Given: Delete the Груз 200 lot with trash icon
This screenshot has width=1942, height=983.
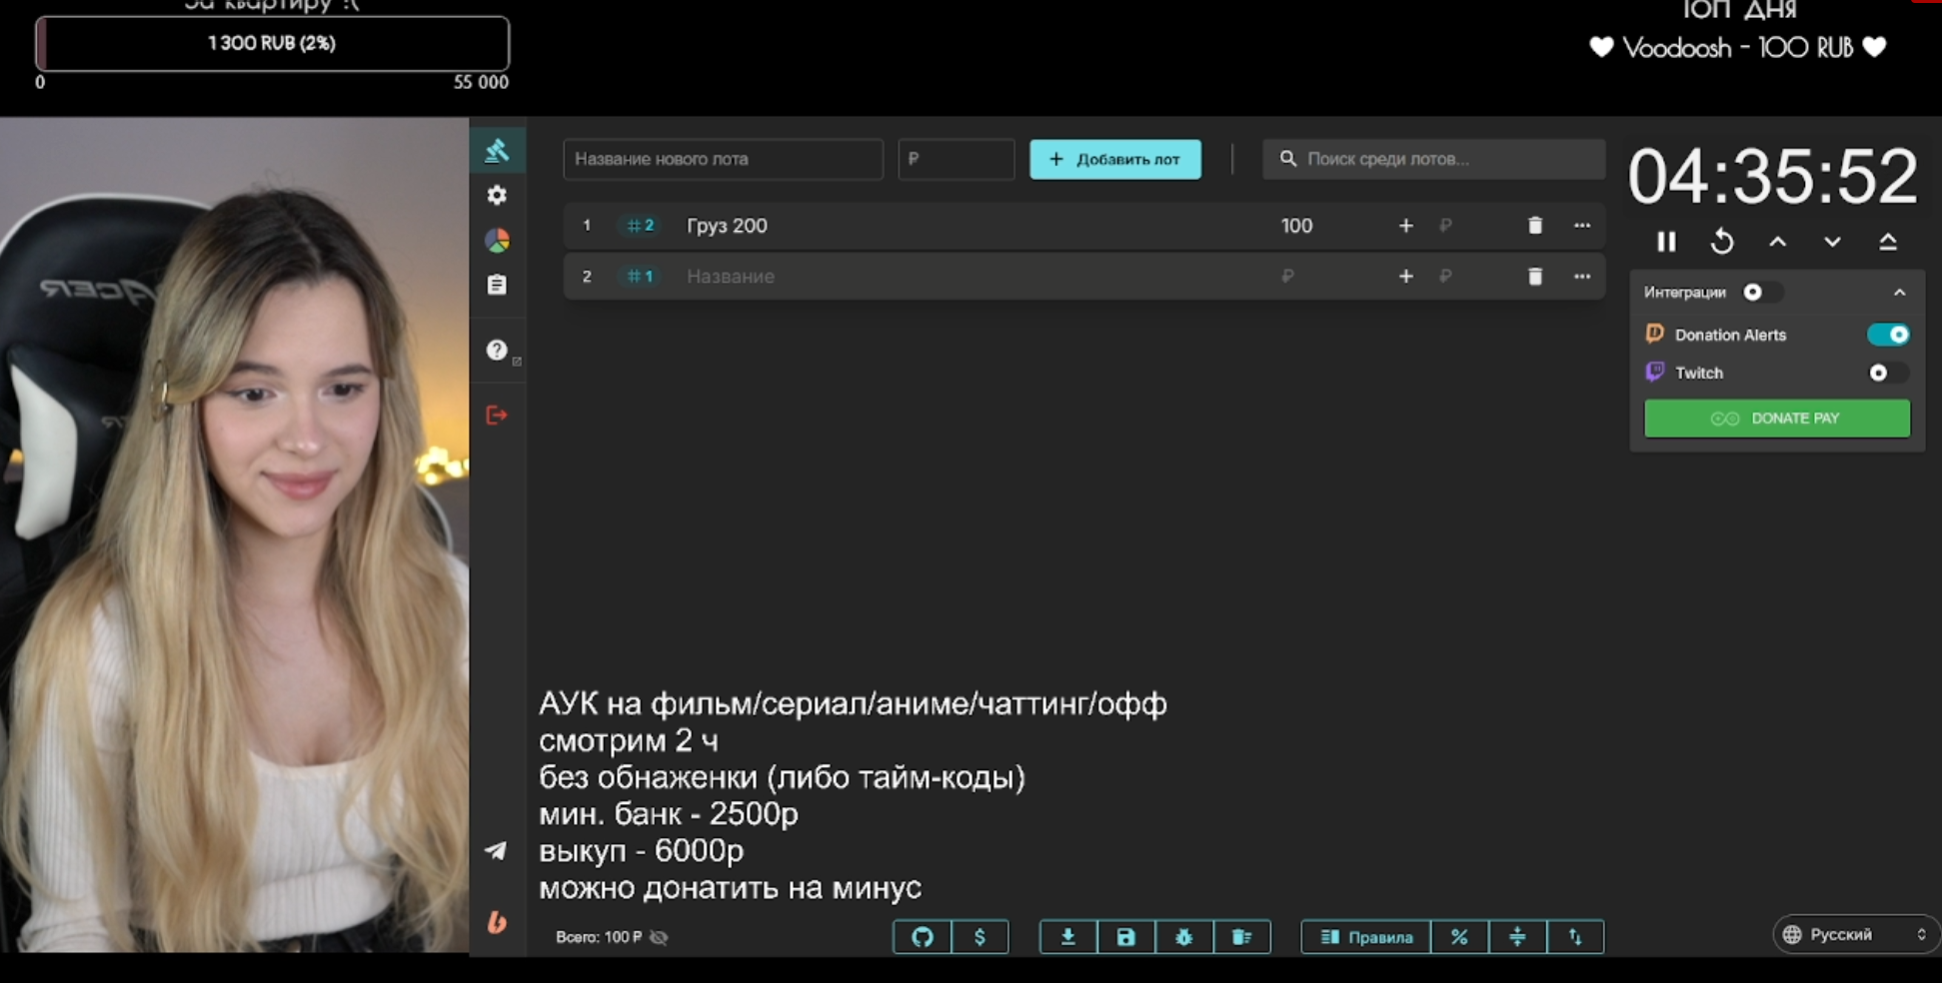Looking at the screenshot, I should click(1535, 226).
